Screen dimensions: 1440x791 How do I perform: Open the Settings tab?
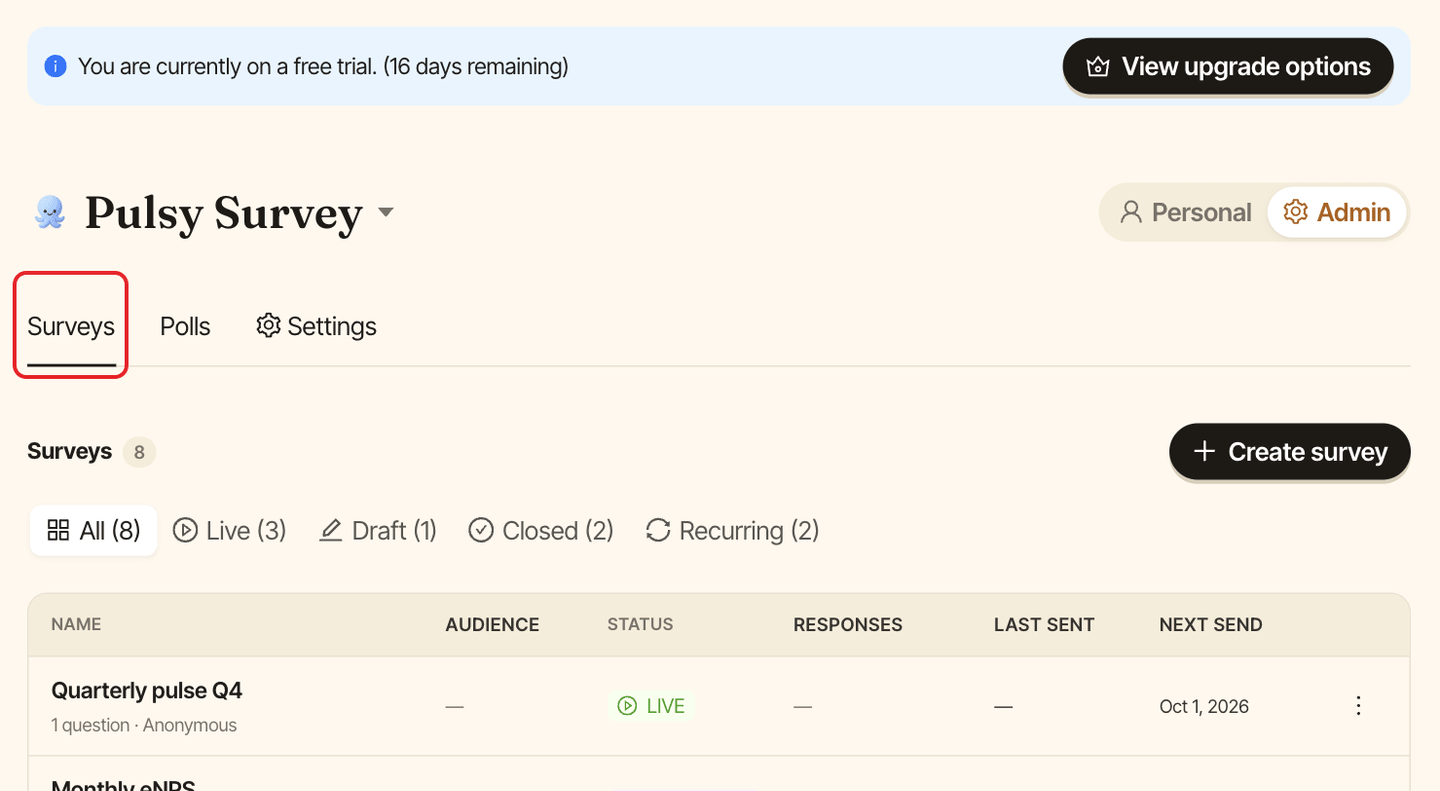click(316, 326)
